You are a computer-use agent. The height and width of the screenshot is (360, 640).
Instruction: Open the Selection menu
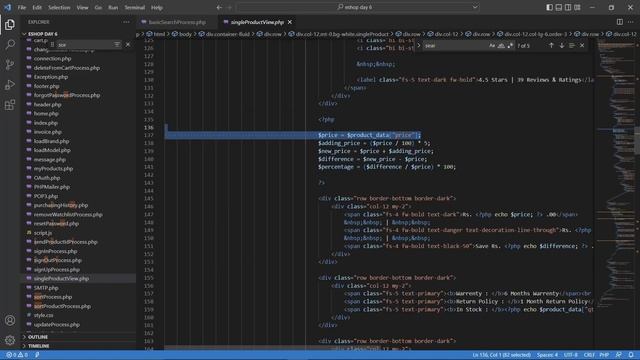coord(59,7)
